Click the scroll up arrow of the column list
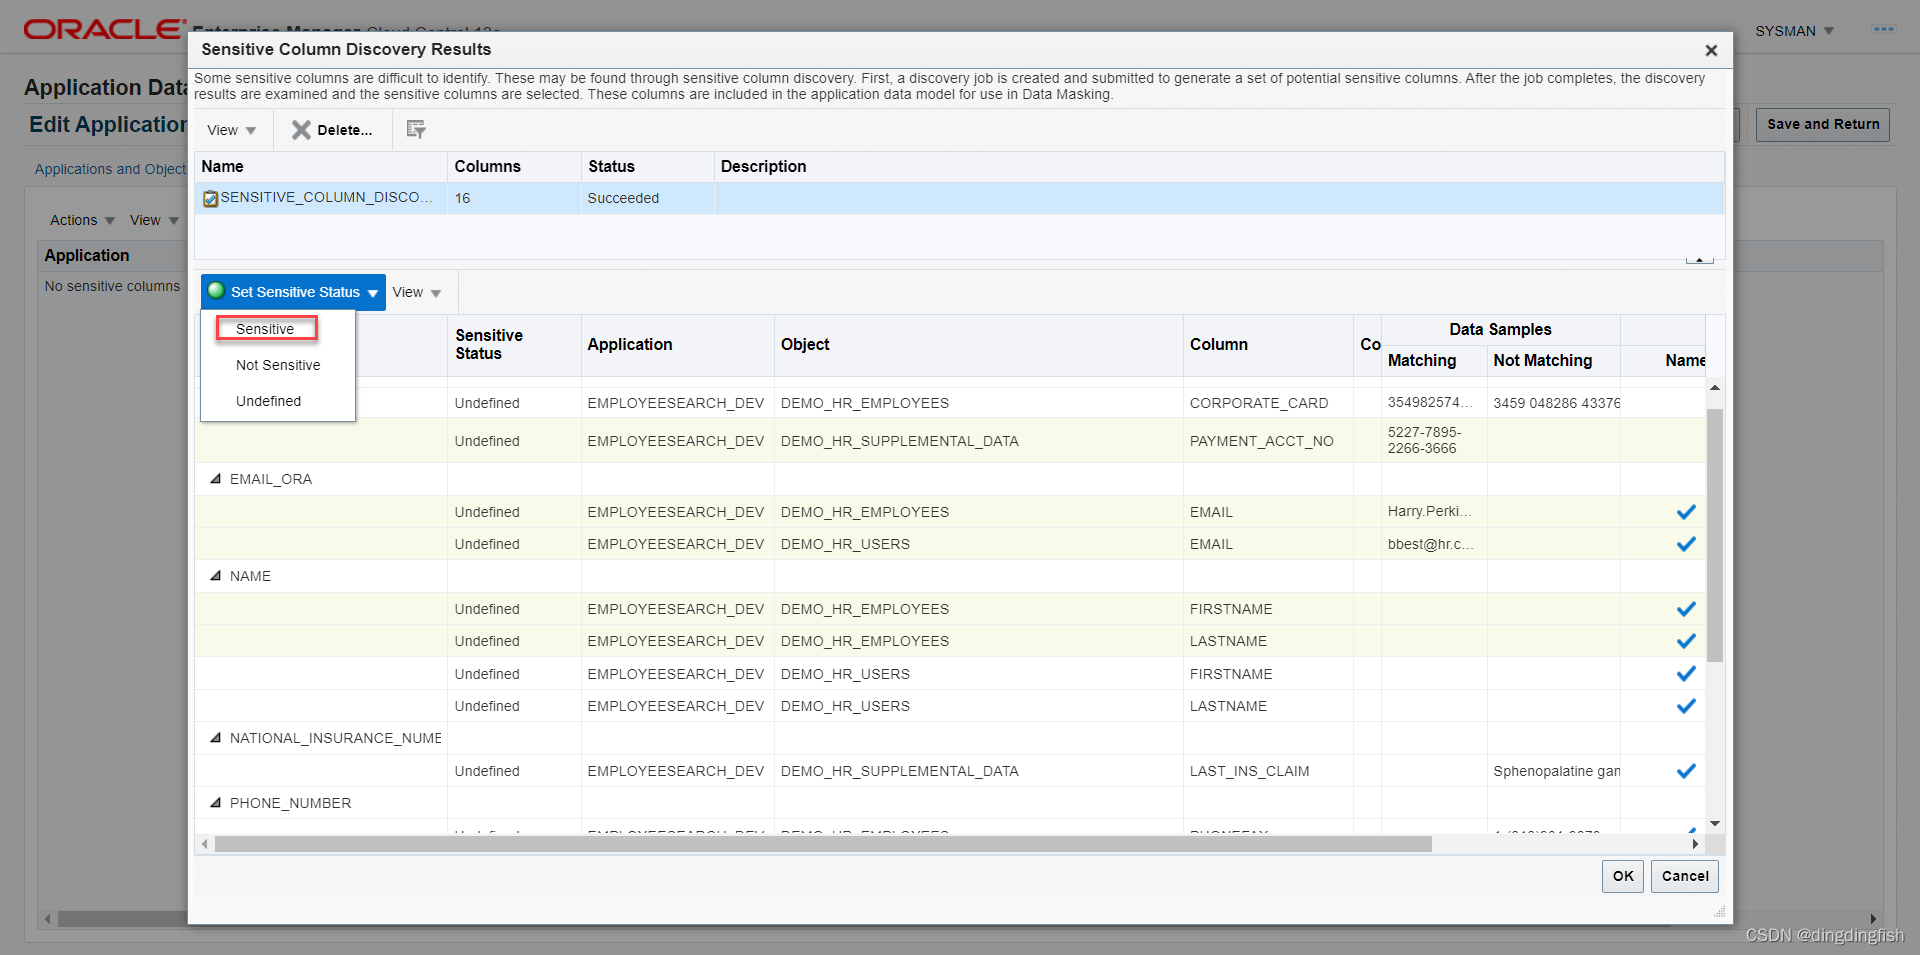The height and width of the screenshot is (955, 1920). pos(1715,387)
